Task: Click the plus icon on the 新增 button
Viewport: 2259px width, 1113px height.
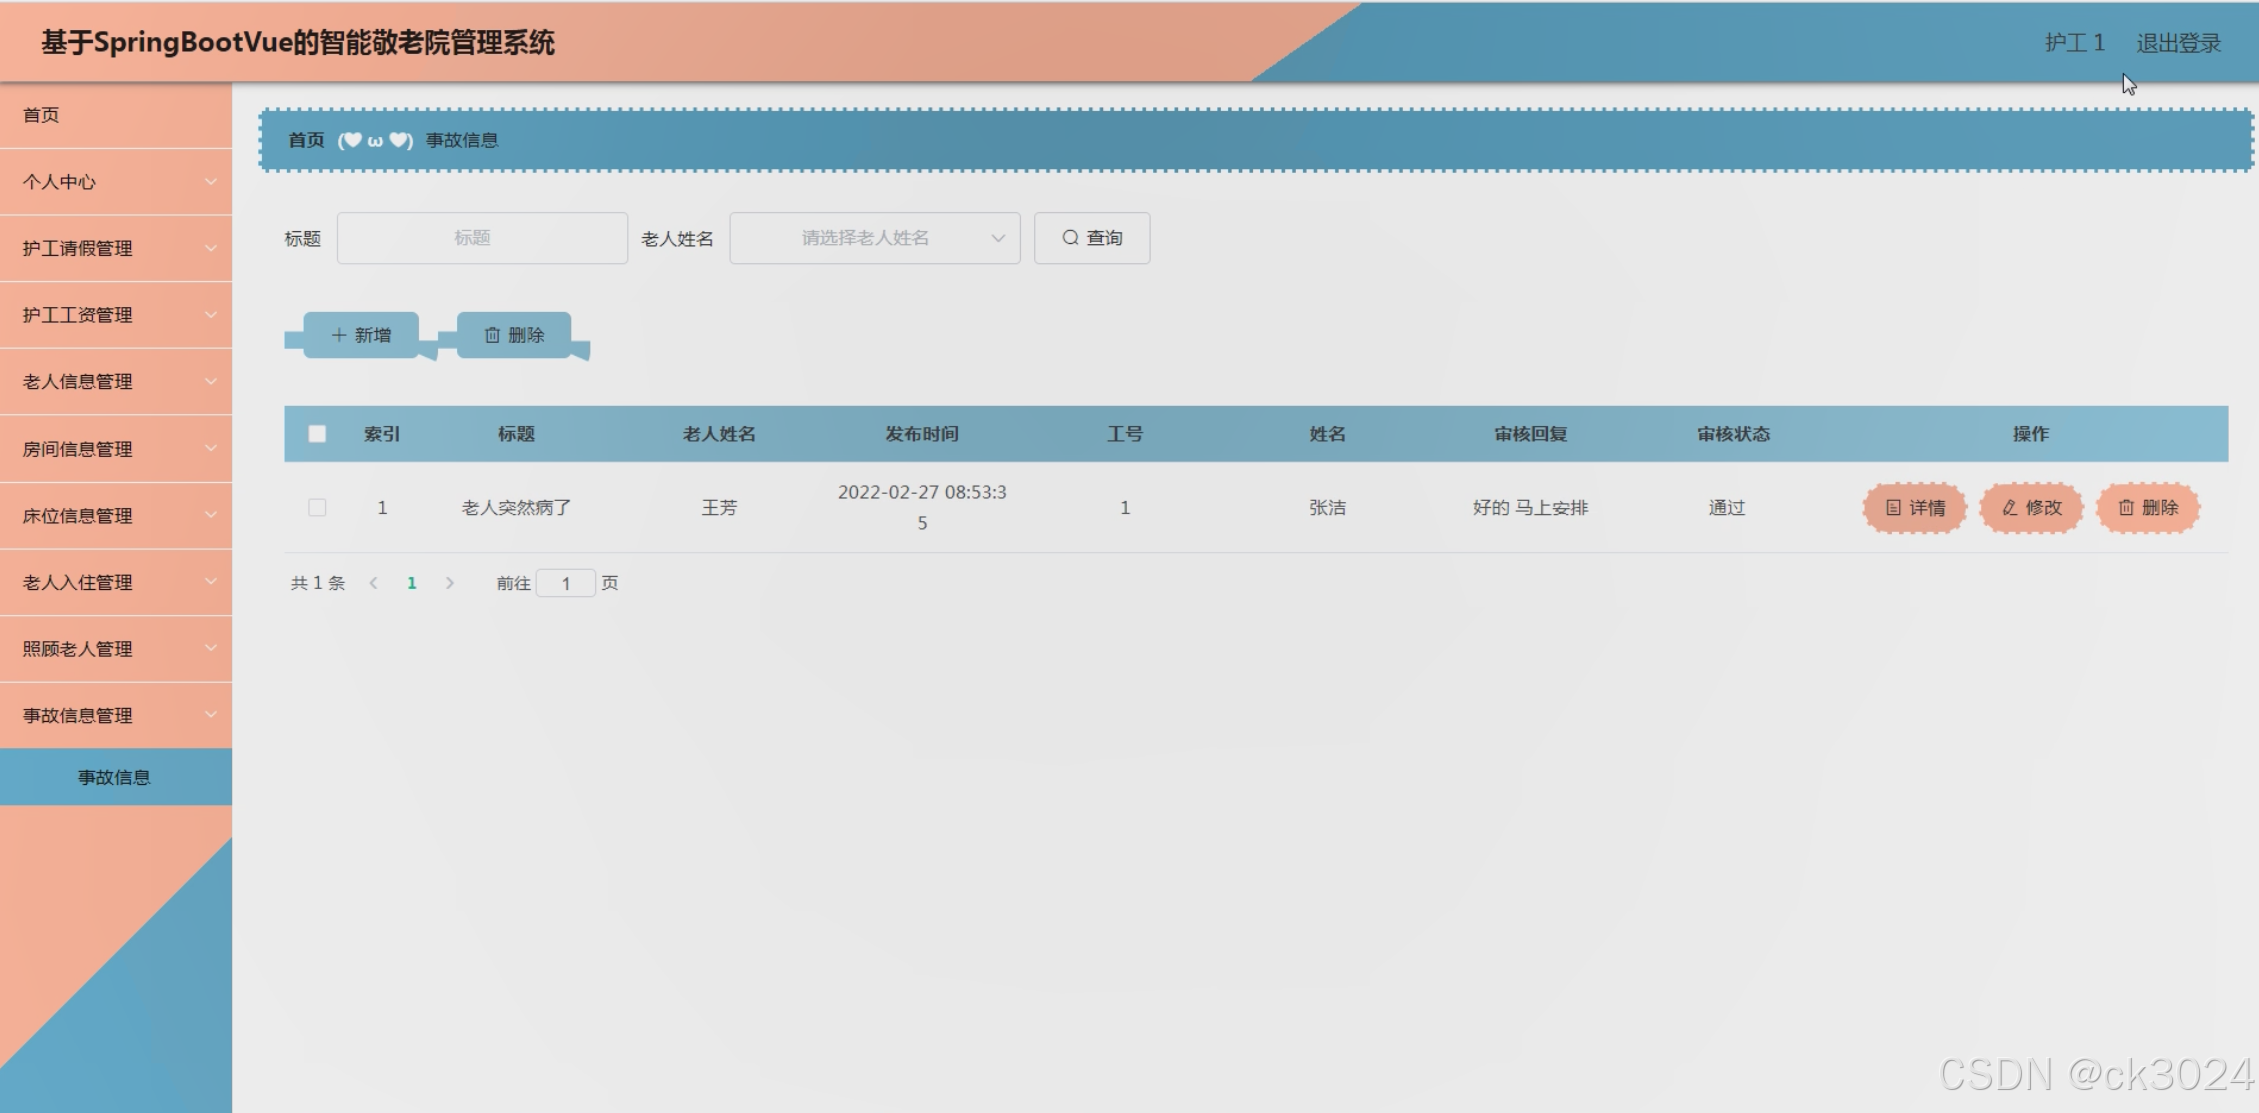Action: (337, 335)
